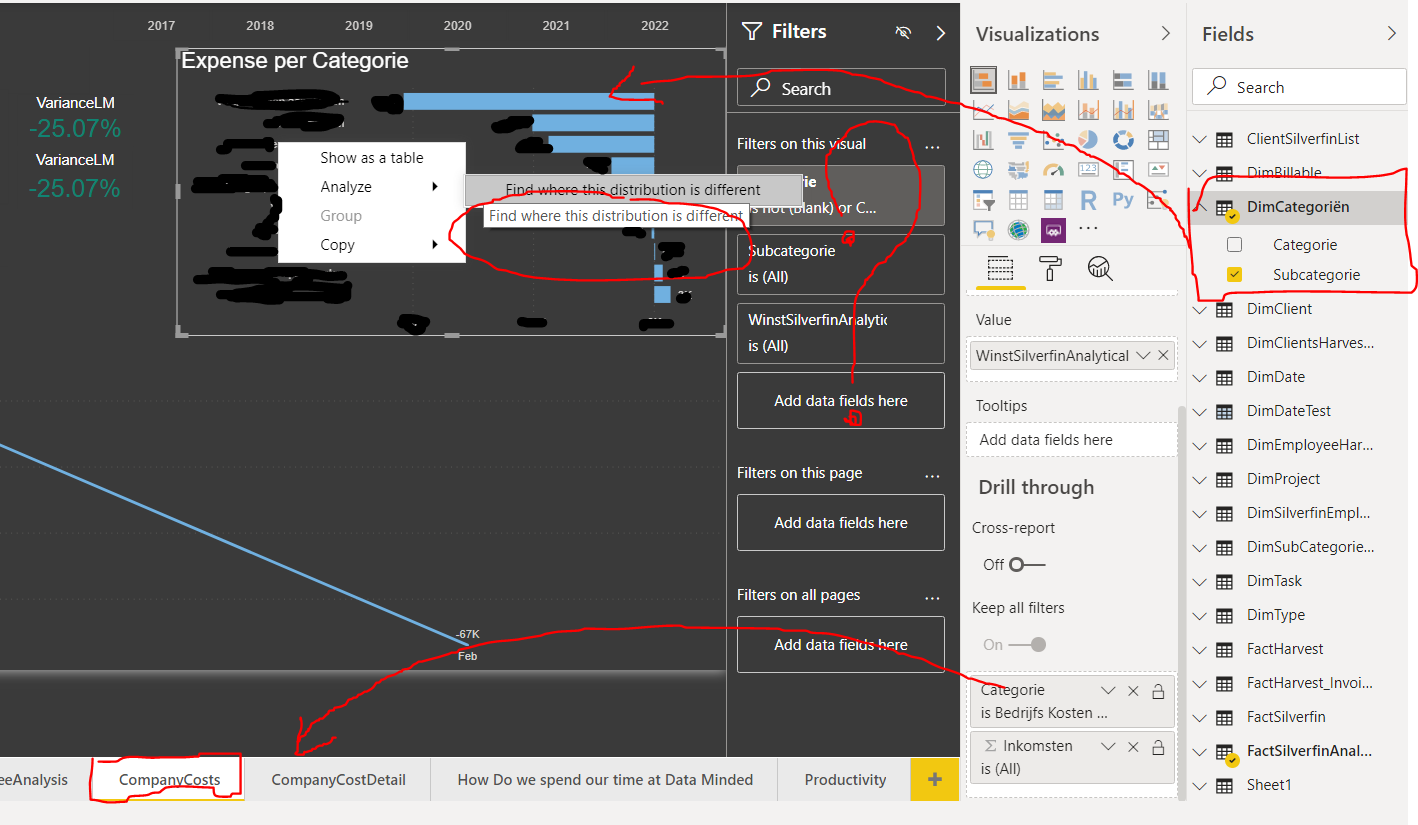Pick the Line and clustered column chart
Viewport: 1418px width, 825px height.
(x=1123, y=110)
